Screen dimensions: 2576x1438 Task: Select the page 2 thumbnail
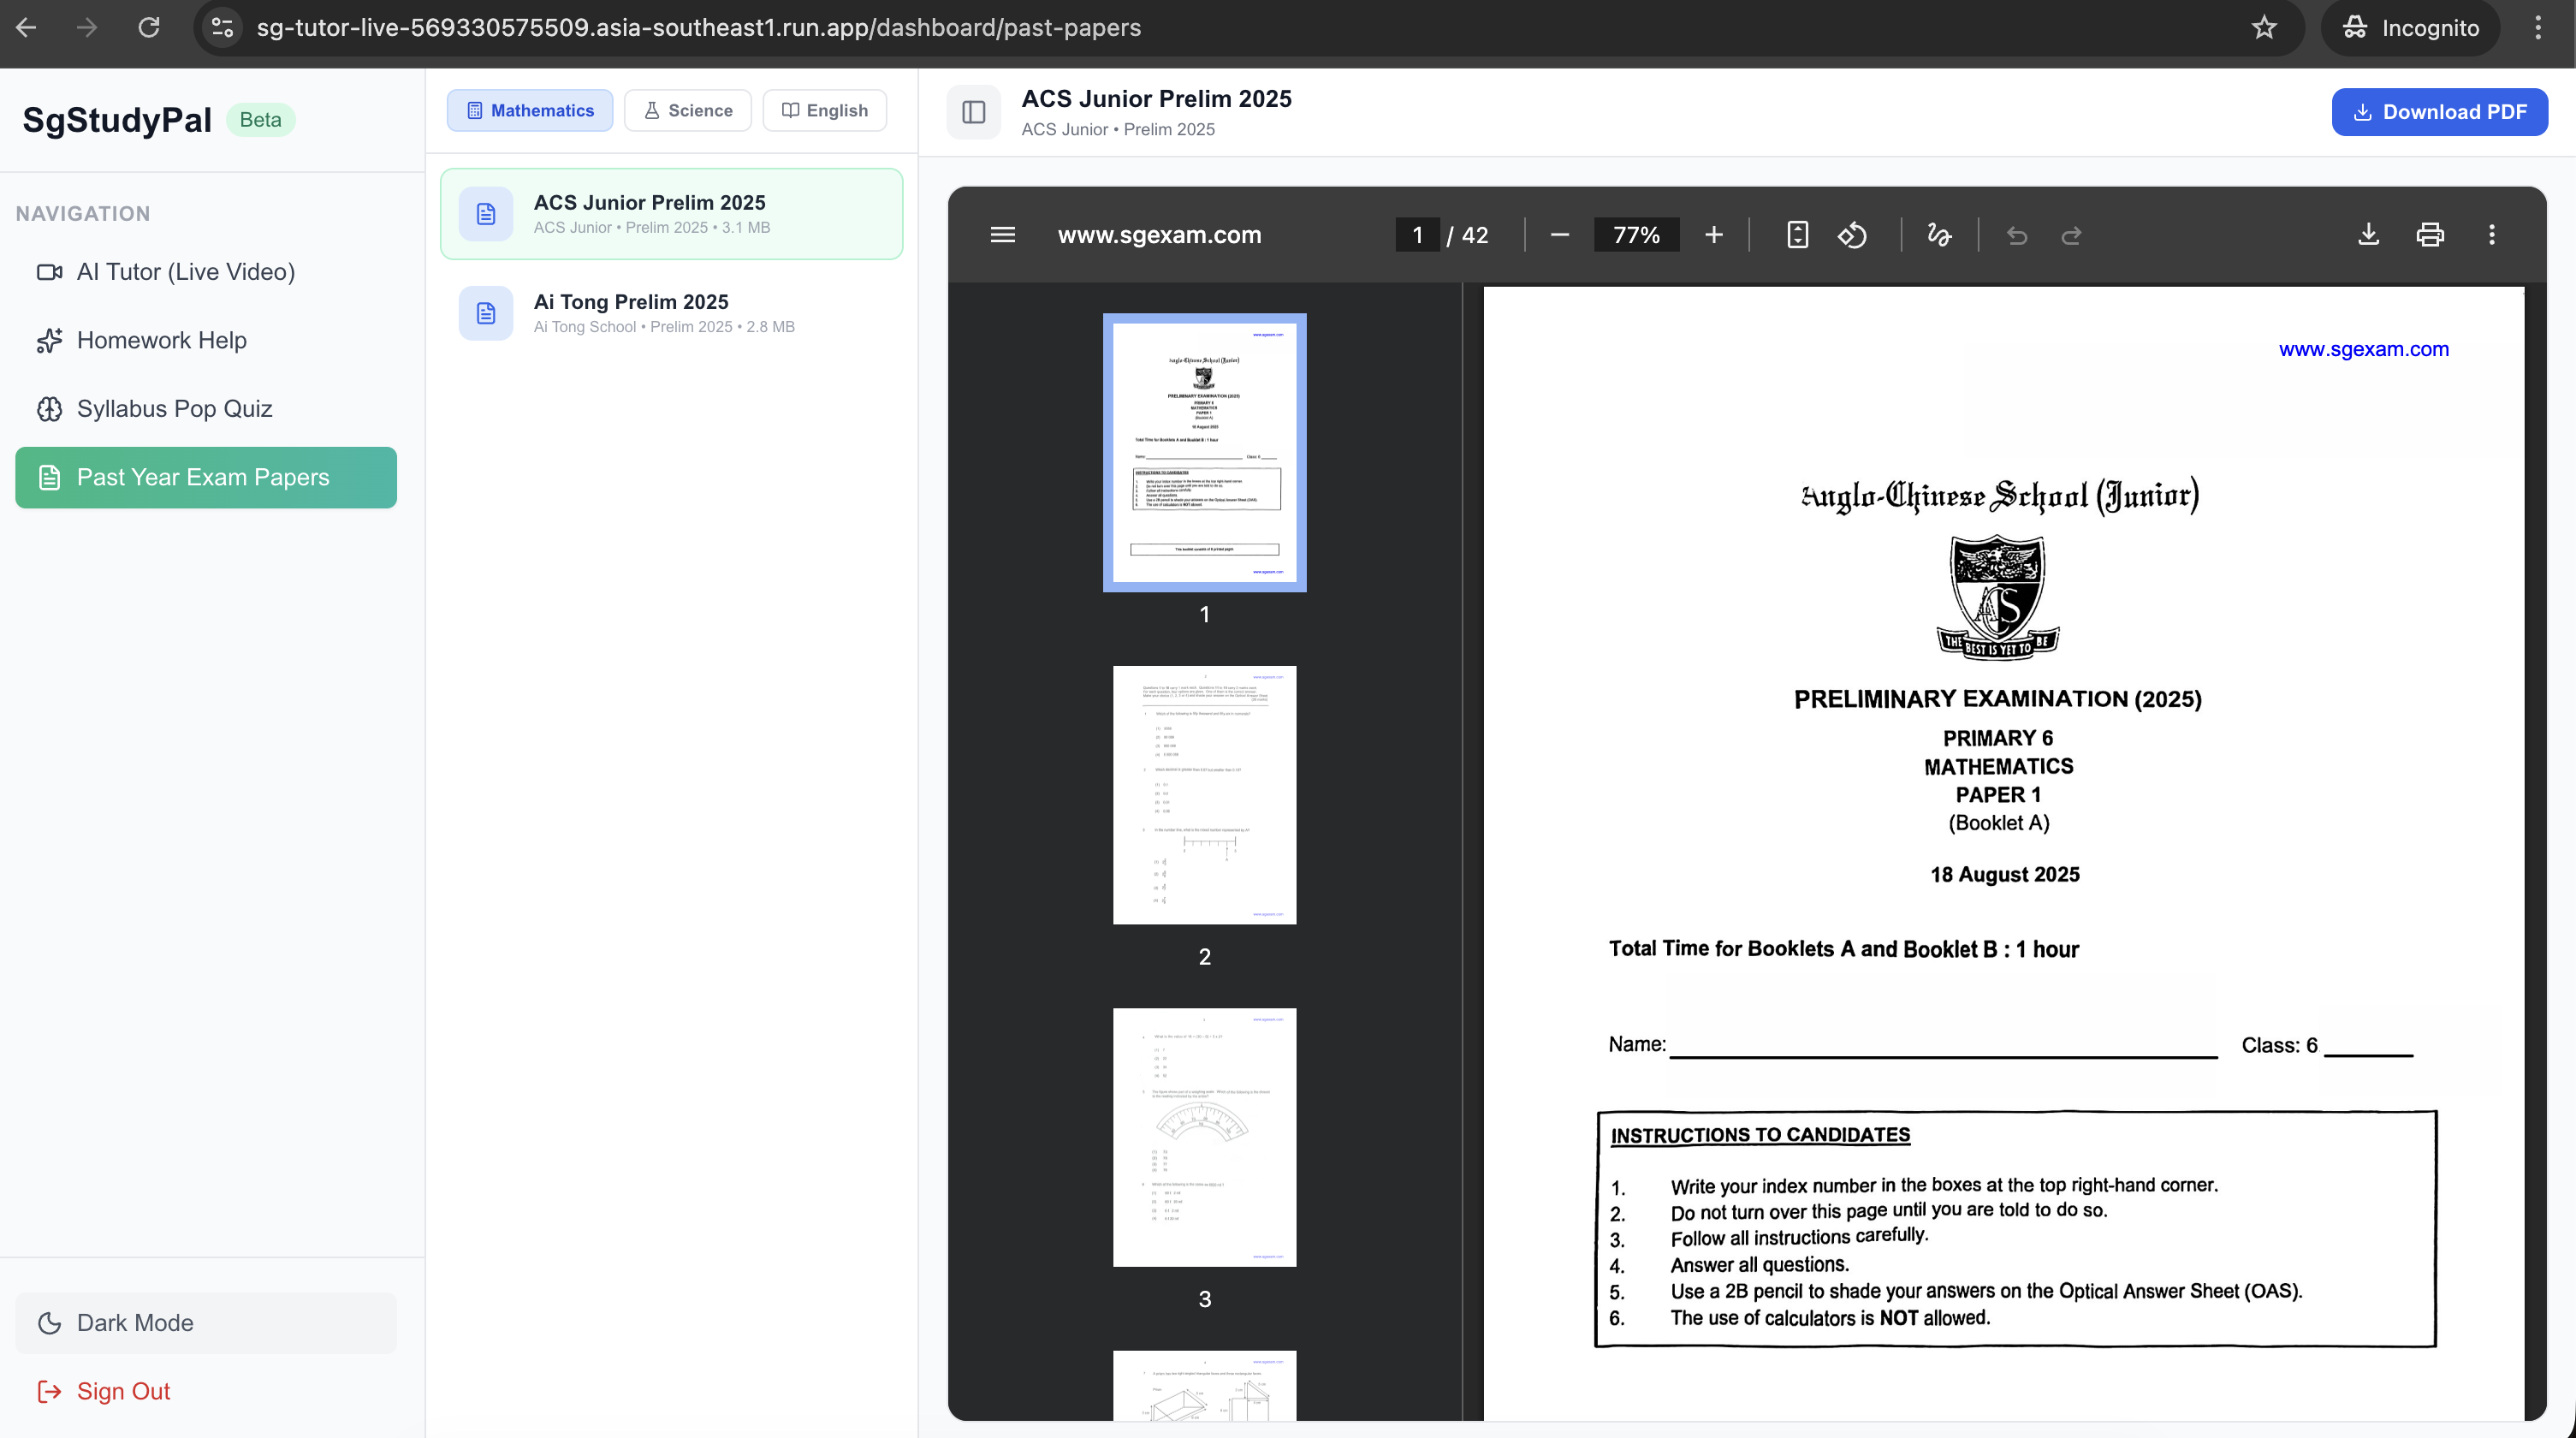pyautogui.click(x=1204, y=795)
